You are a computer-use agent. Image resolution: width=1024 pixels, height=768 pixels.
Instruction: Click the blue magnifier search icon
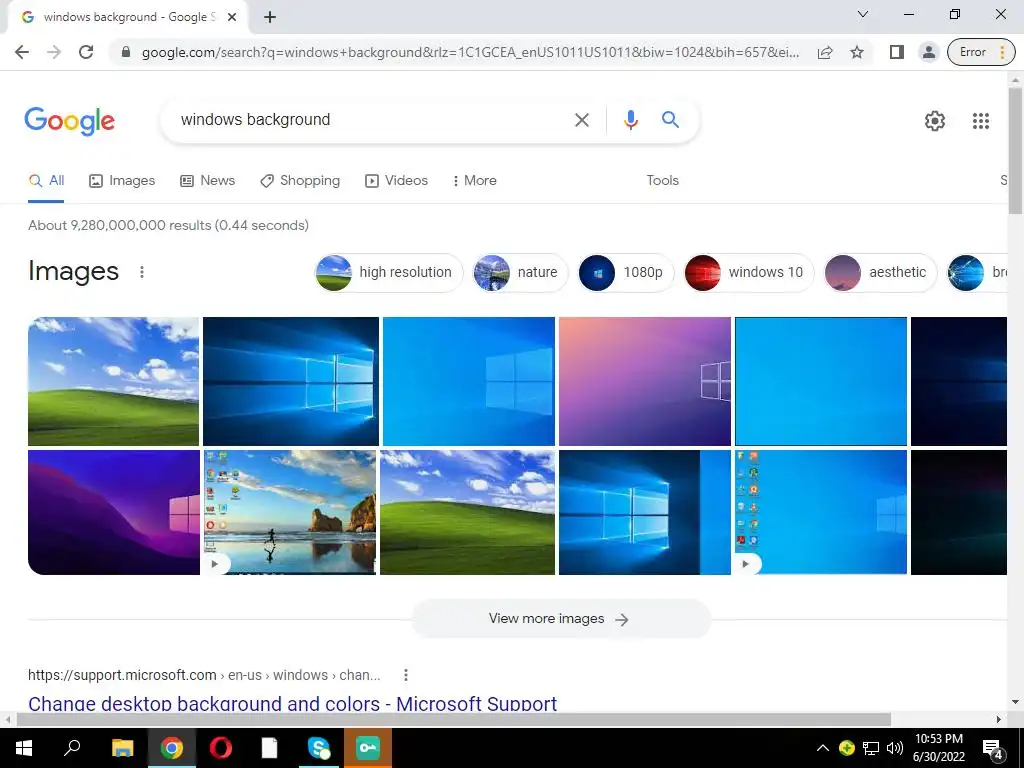click(x=670, y=120)
